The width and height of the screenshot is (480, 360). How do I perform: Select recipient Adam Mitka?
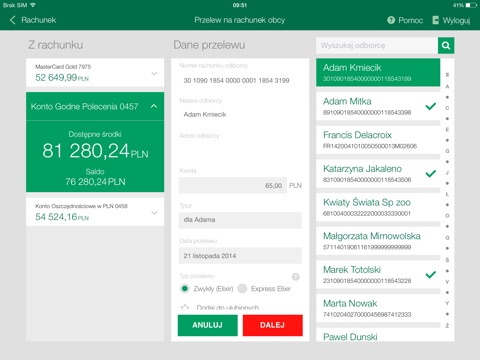pos(378,106)
